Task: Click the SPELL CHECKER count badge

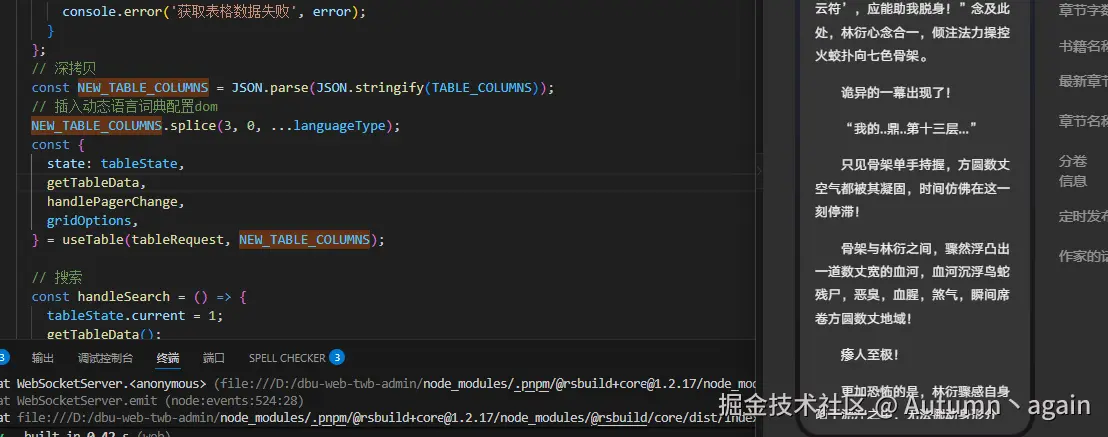Action: 337,358
